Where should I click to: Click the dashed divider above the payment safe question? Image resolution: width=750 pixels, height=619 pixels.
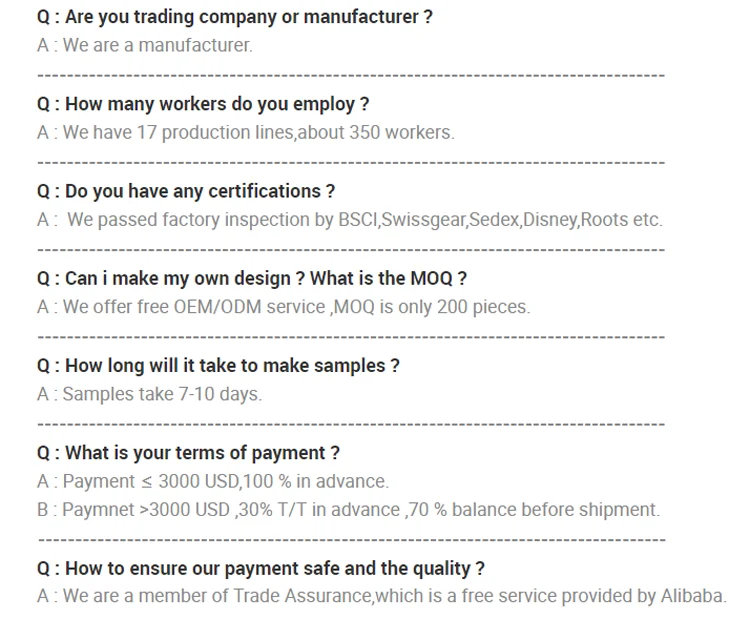(x=350, y=539)
